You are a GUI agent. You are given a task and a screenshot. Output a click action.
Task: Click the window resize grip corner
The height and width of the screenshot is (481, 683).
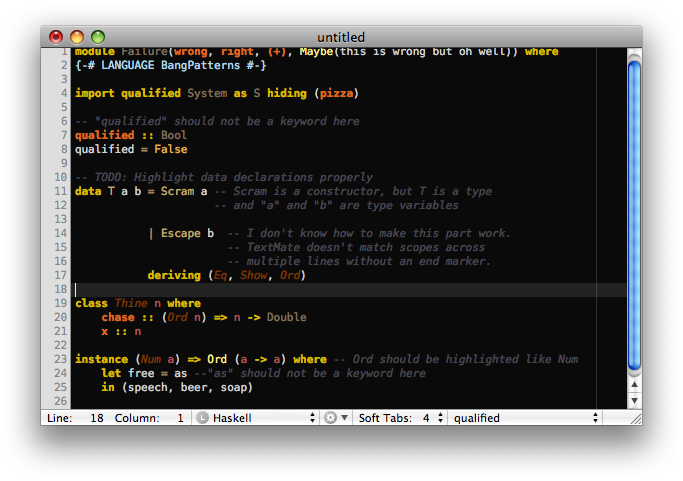pos(633,418)
